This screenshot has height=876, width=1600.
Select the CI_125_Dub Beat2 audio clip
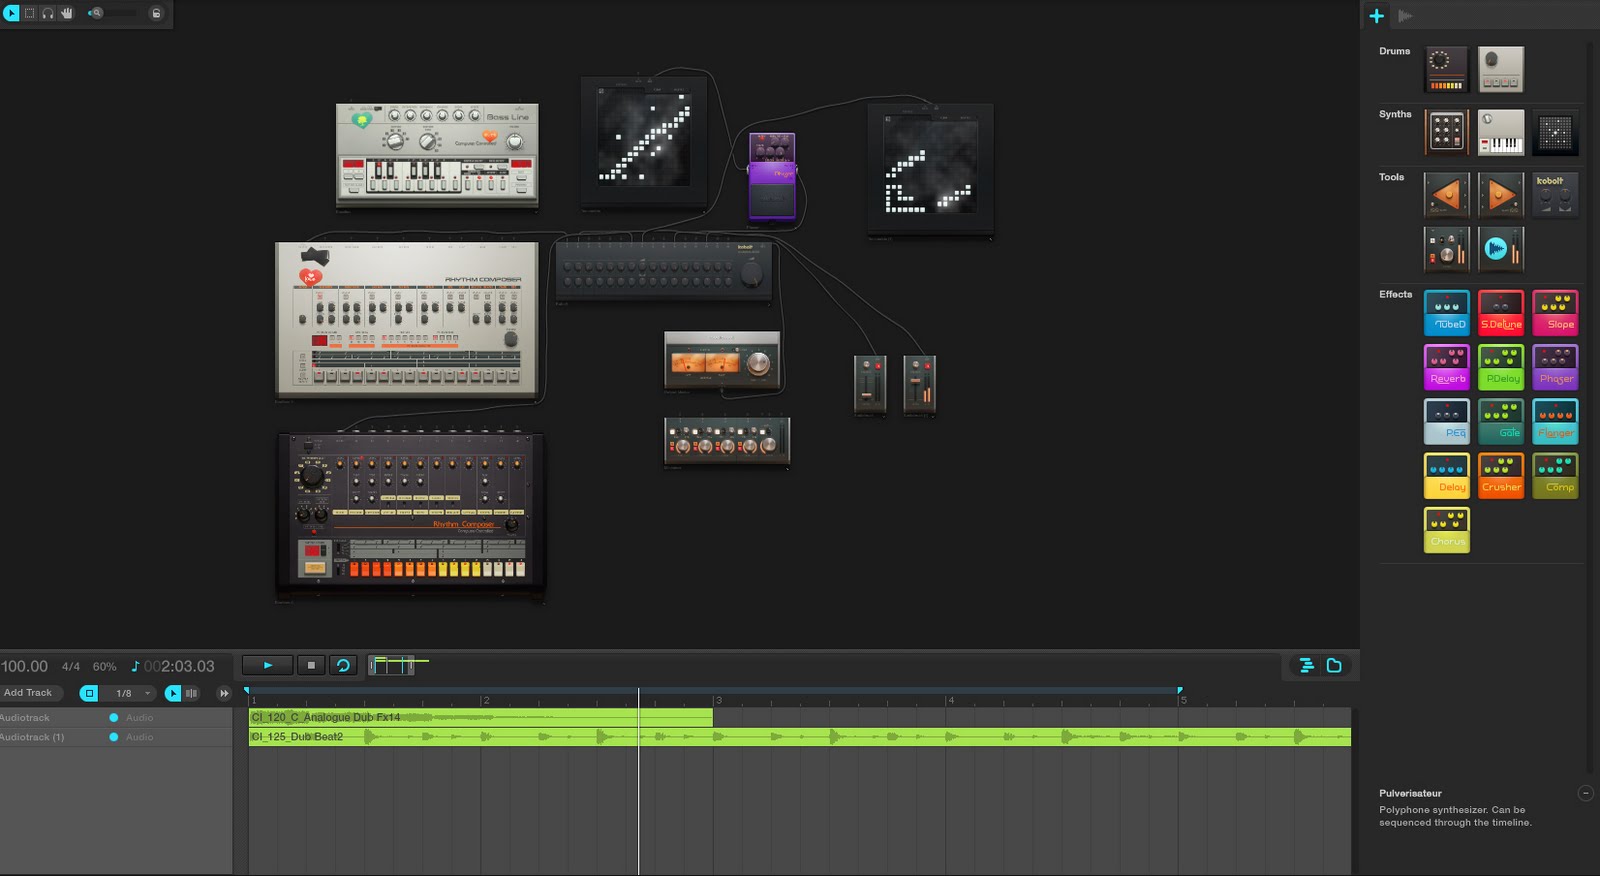pos(799,737)
